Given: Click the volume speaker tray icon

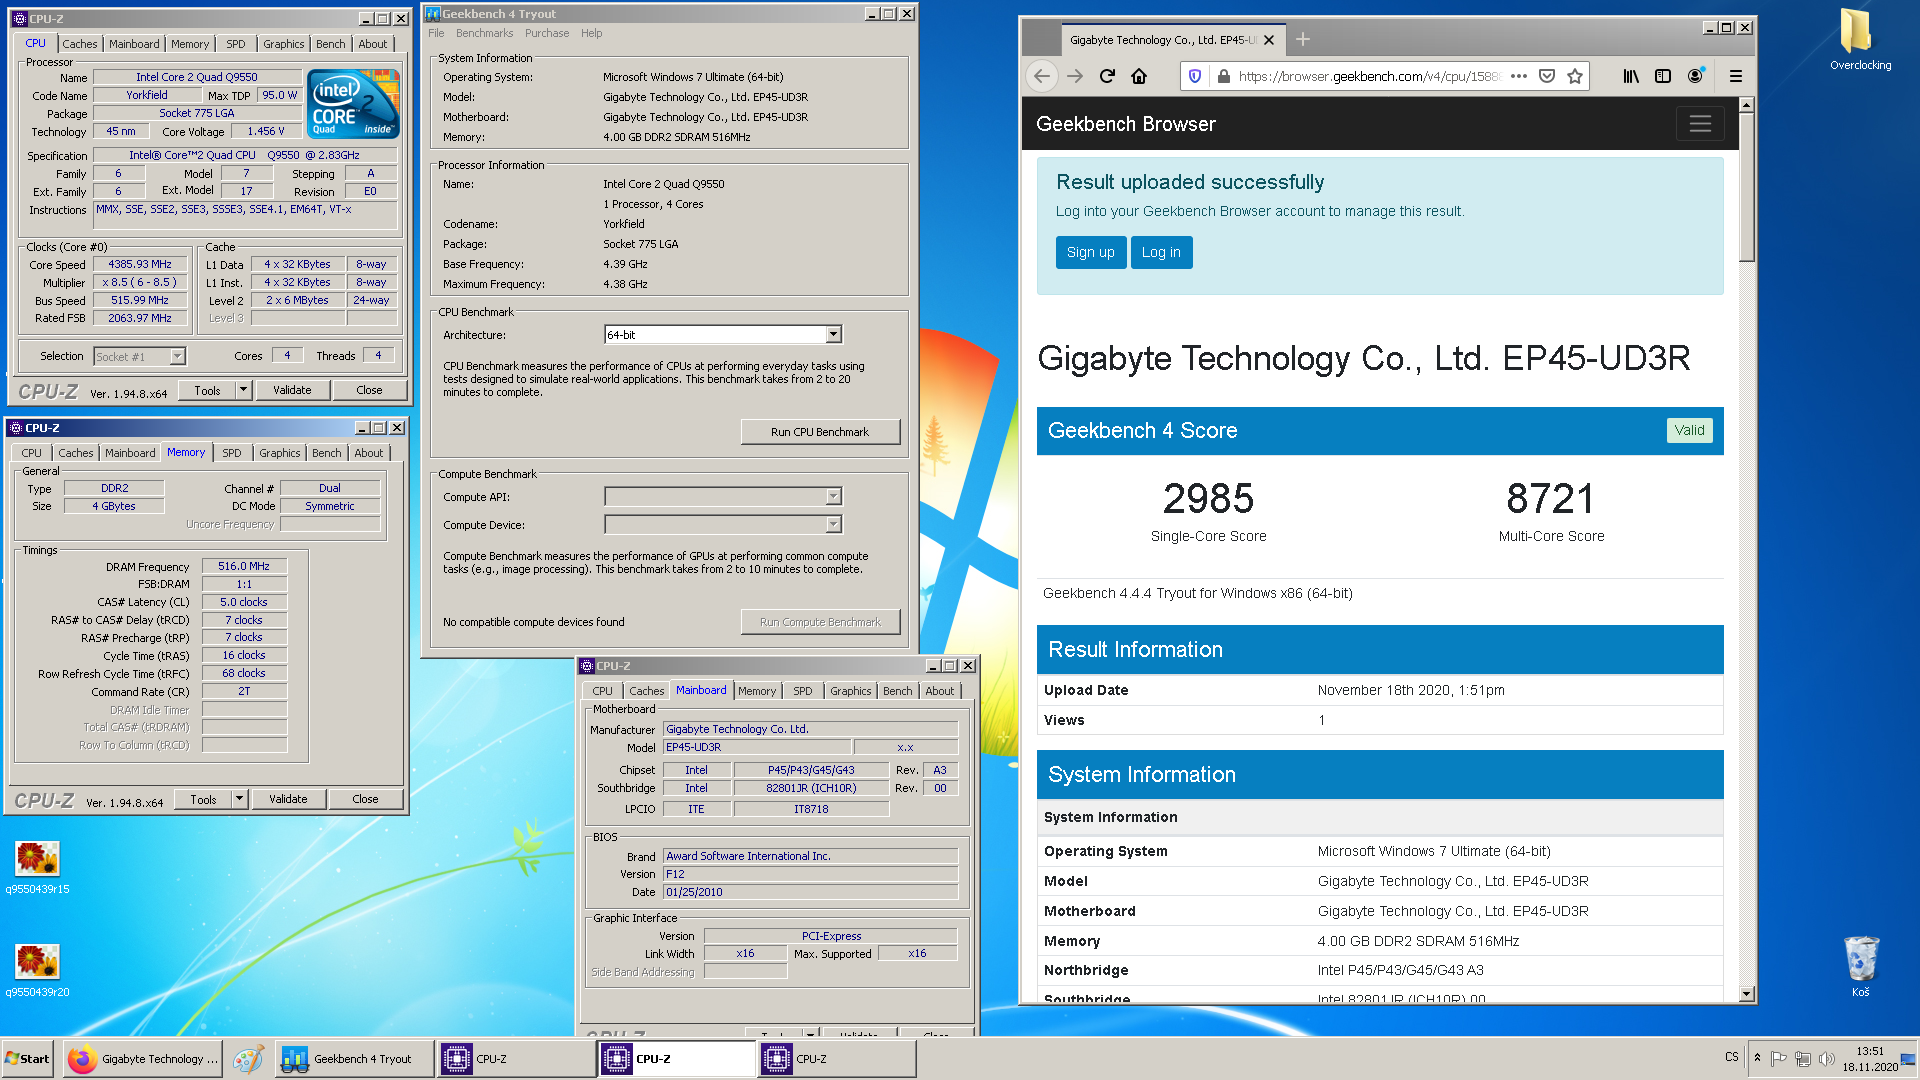Looking at the screenshot, I should [1826, 1059].
